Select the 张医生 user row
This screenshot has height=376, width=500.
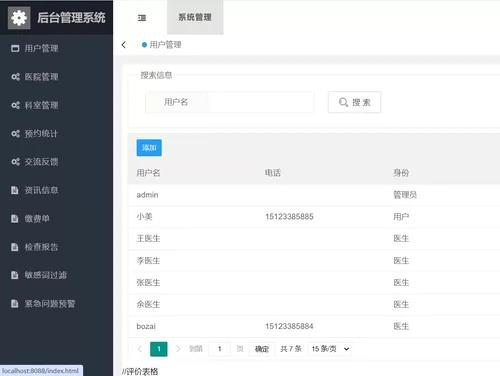(x=314, y=283)
